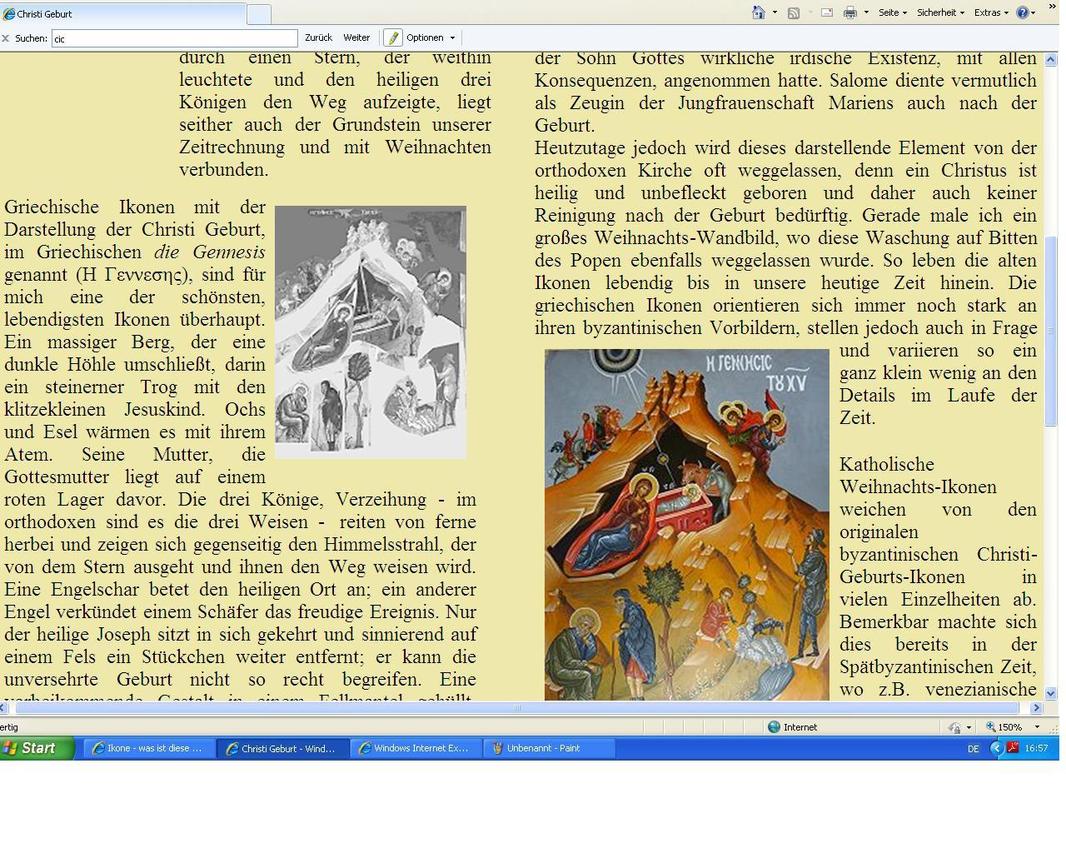This screenshot has height=853, width=1066.
Task: Click the vertical scrollbar down arrow
Action: click(x=1050, y=693)
